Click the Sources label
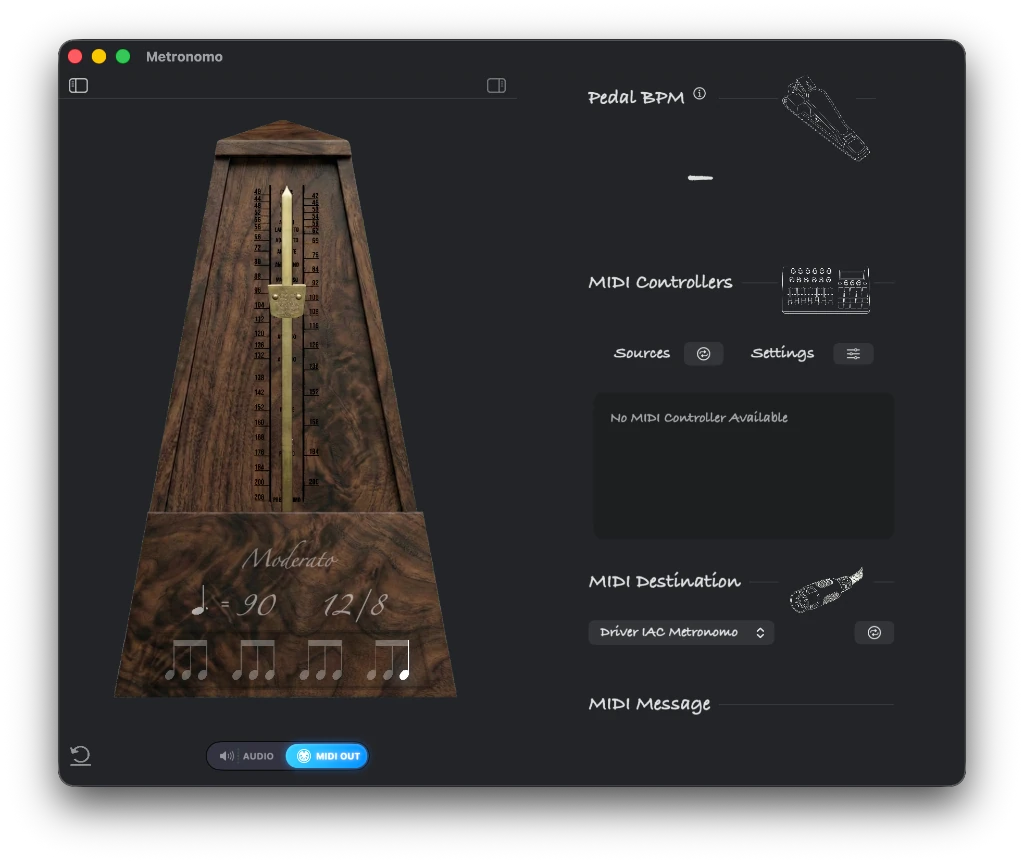The height and width of the screenshot is (863, 1024). pyautogui.click(x=642, y=353)
